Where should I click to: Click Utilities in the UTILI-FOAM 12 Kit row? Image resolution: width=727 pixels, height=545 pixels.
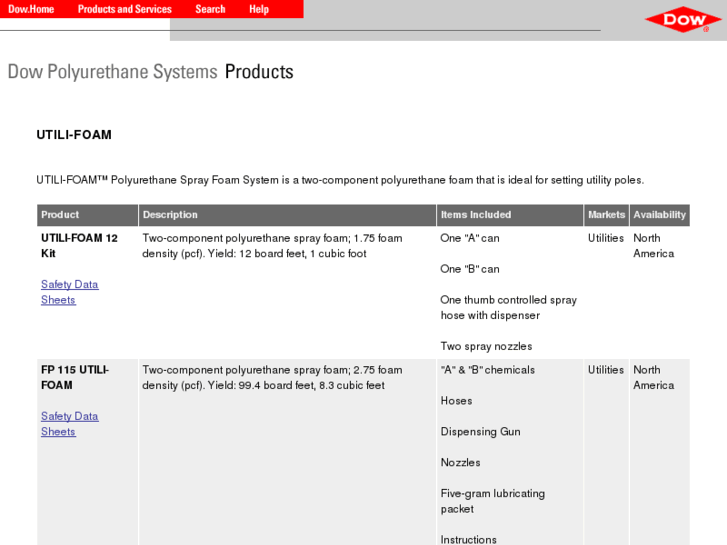pyautogui.click(x=606, y=238)
